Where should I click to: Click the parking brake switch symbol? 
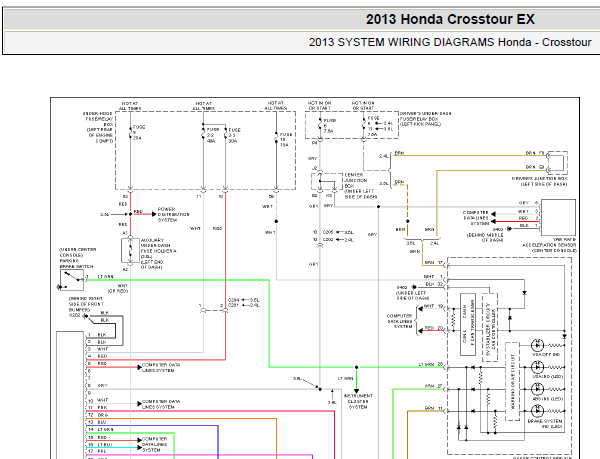pyautogui.click(x=72, y=280)
